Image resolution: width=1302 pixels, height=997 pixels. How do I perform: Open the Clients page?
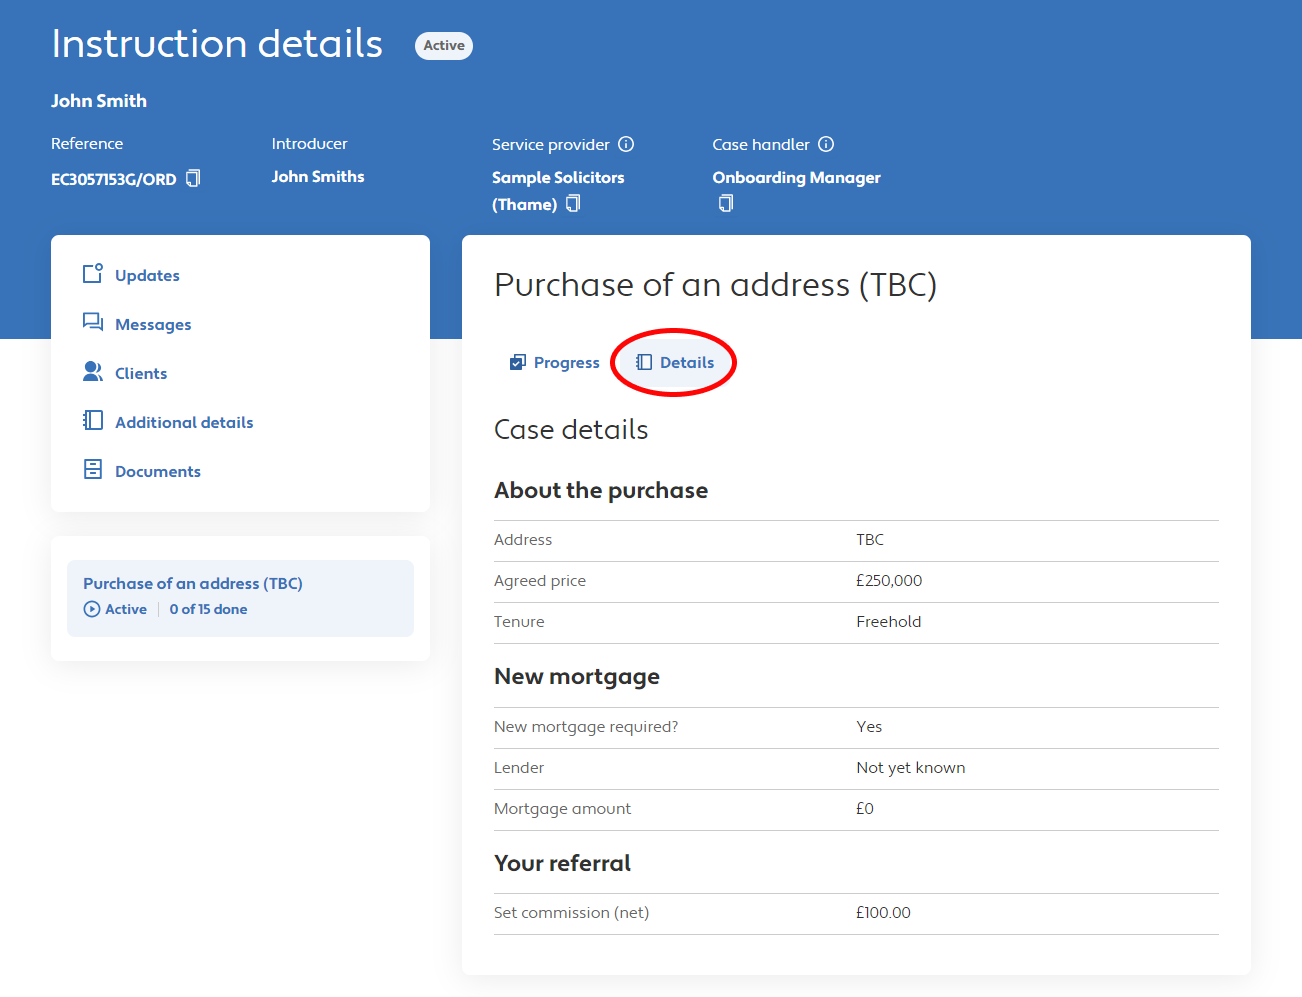[141, 374]
